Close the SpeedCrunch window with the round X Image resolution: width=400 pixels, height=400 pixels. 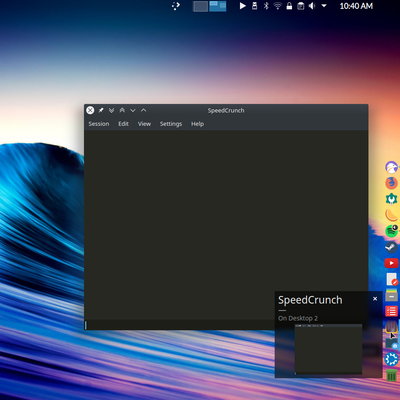[x=90, y=110]
